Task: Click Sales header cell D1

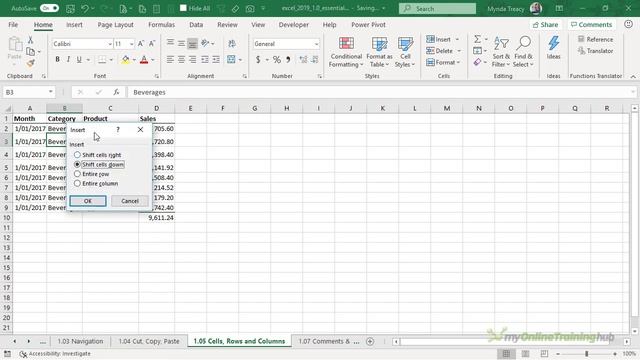Action: point(156,118)
